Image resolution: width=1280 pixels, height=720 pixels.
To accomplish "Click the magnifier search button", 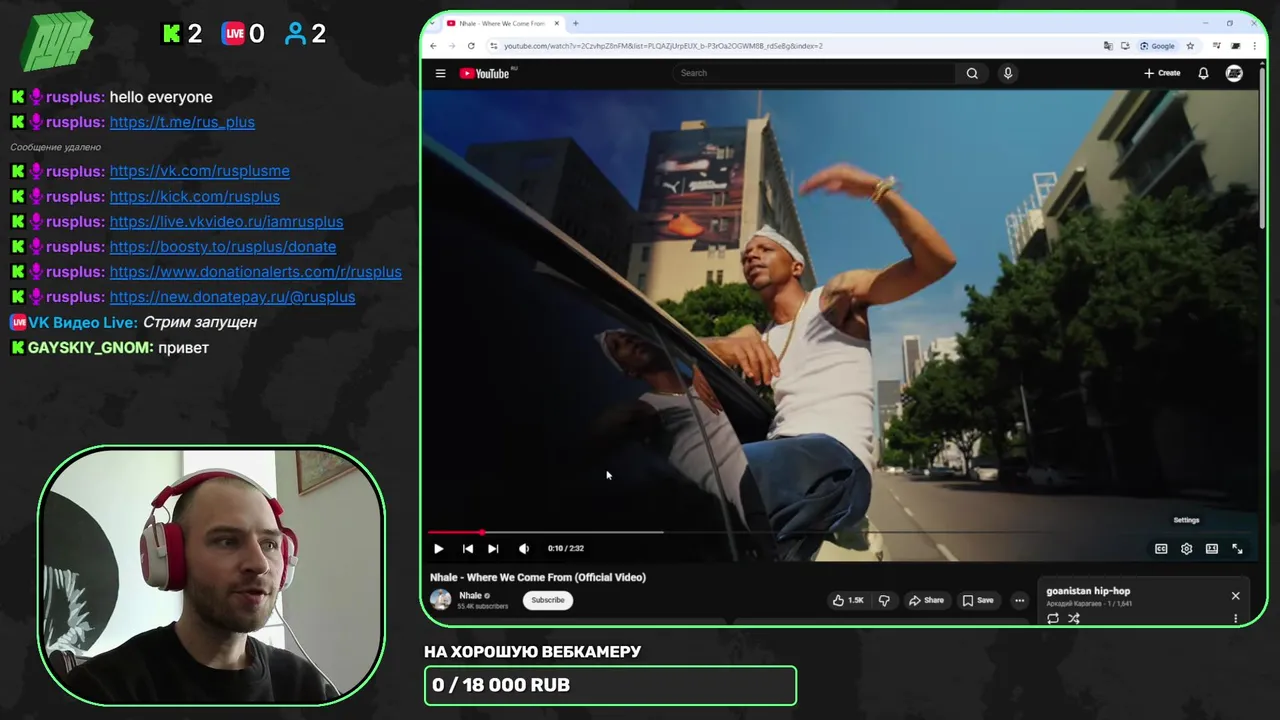I will pos(972,73).
